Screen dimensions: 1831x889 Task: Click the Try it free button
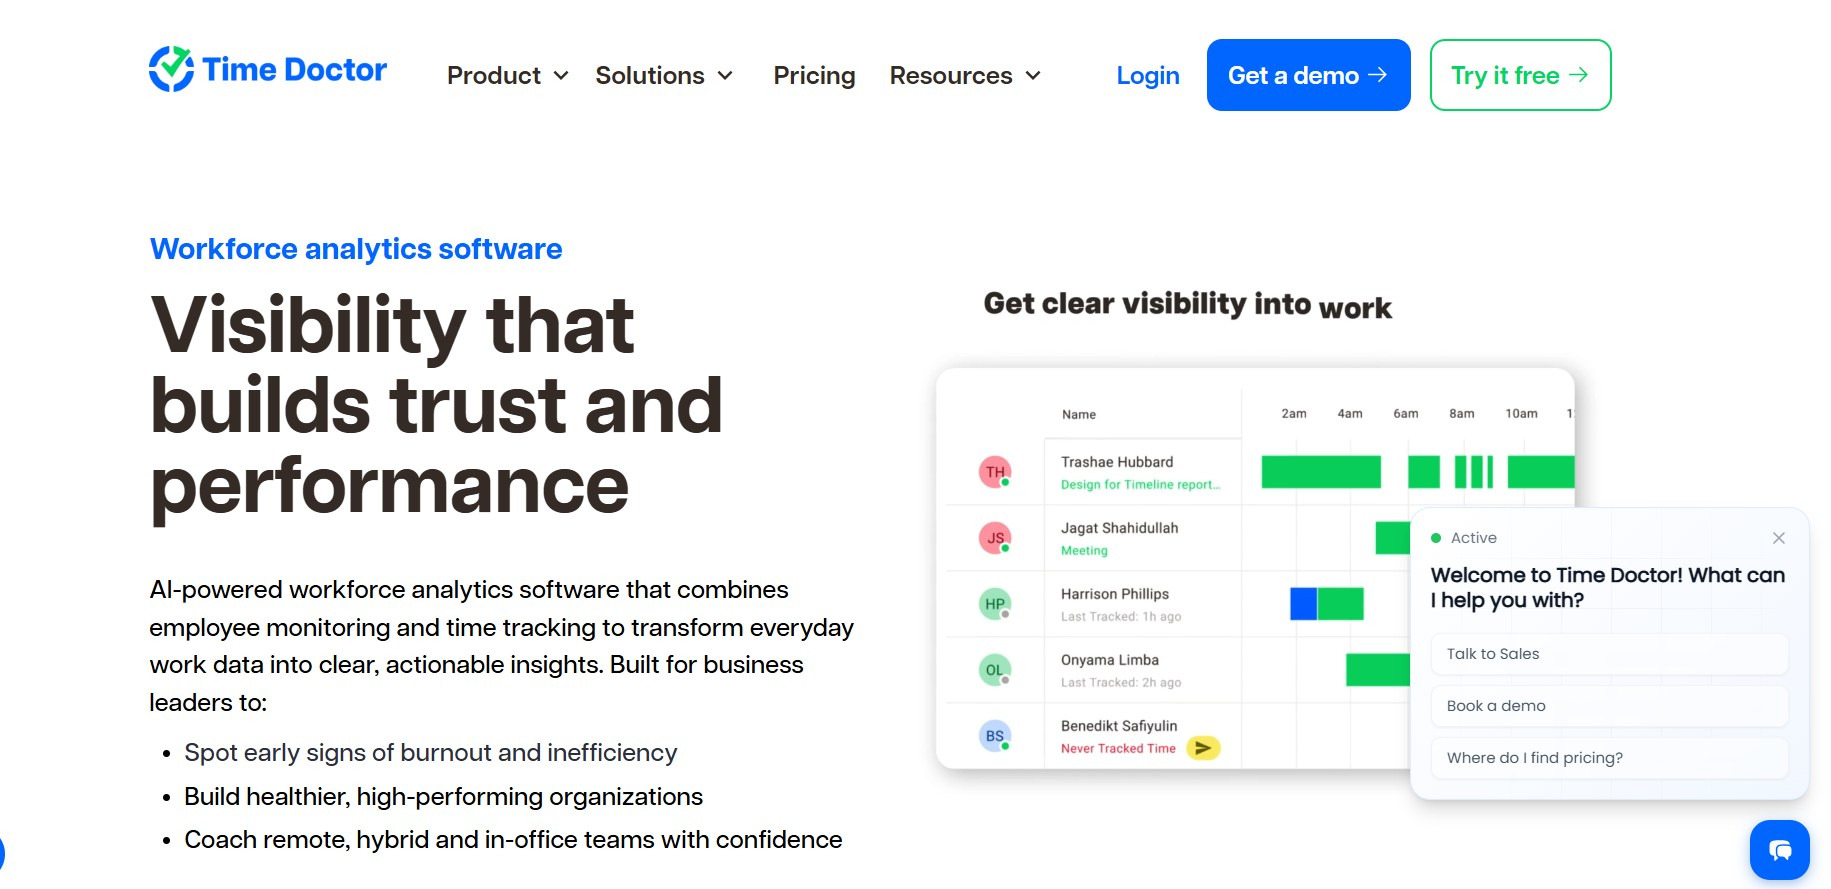pyautogui.click(x=1520, y=75)
